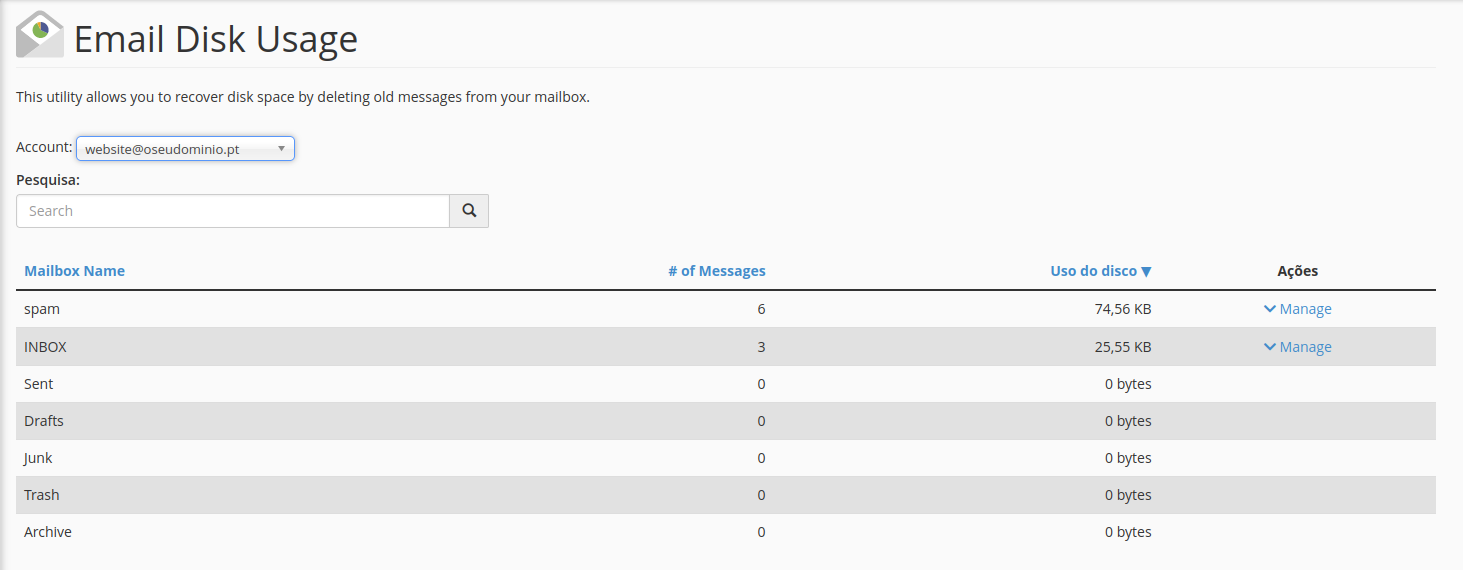Select the Archive mailbox row

(x=48, y=532)
